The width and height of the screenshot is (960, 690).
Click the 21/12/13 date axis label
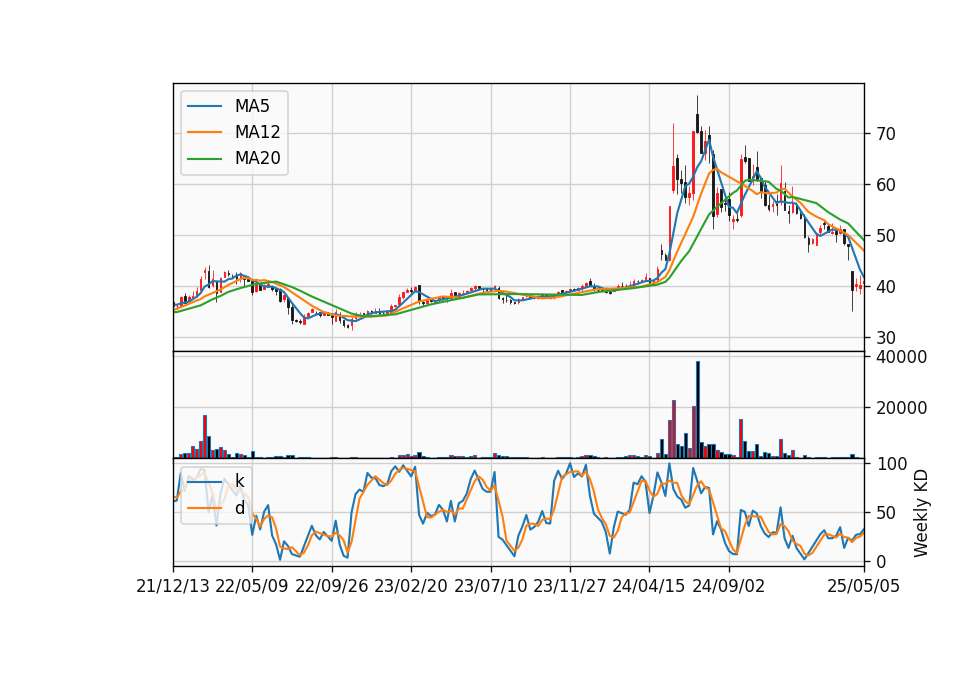173,586
